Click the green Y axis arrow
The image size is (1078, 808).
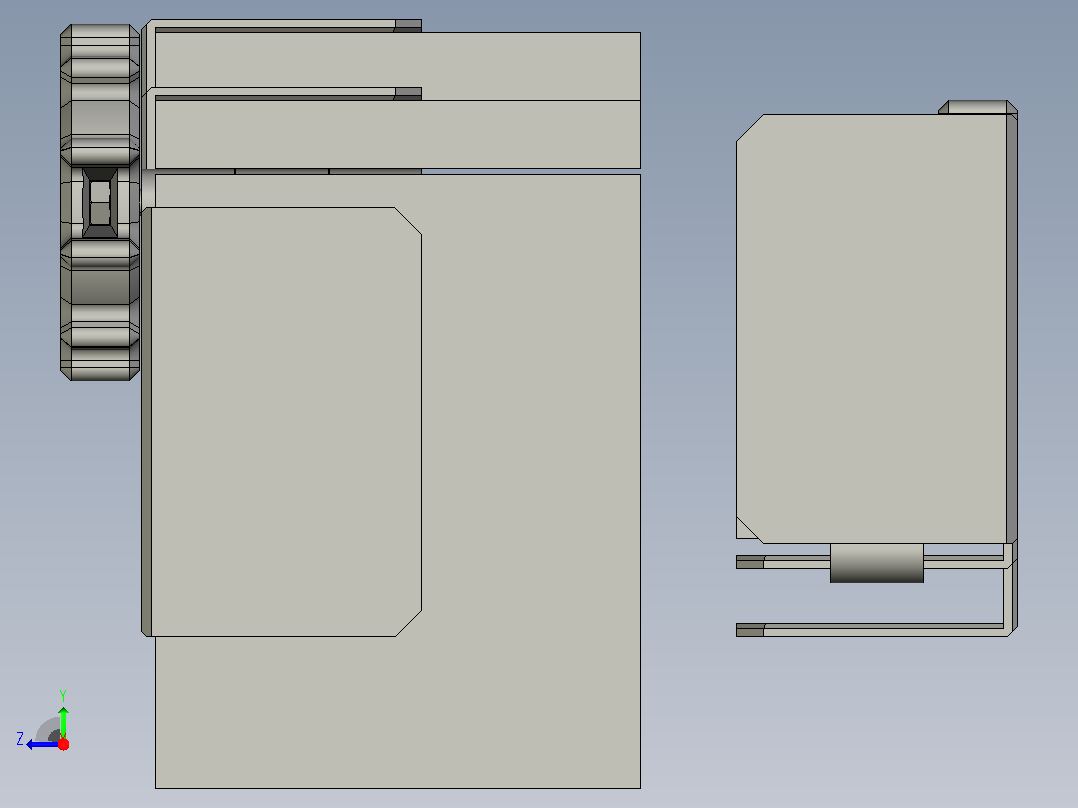[x=63, y=722]
